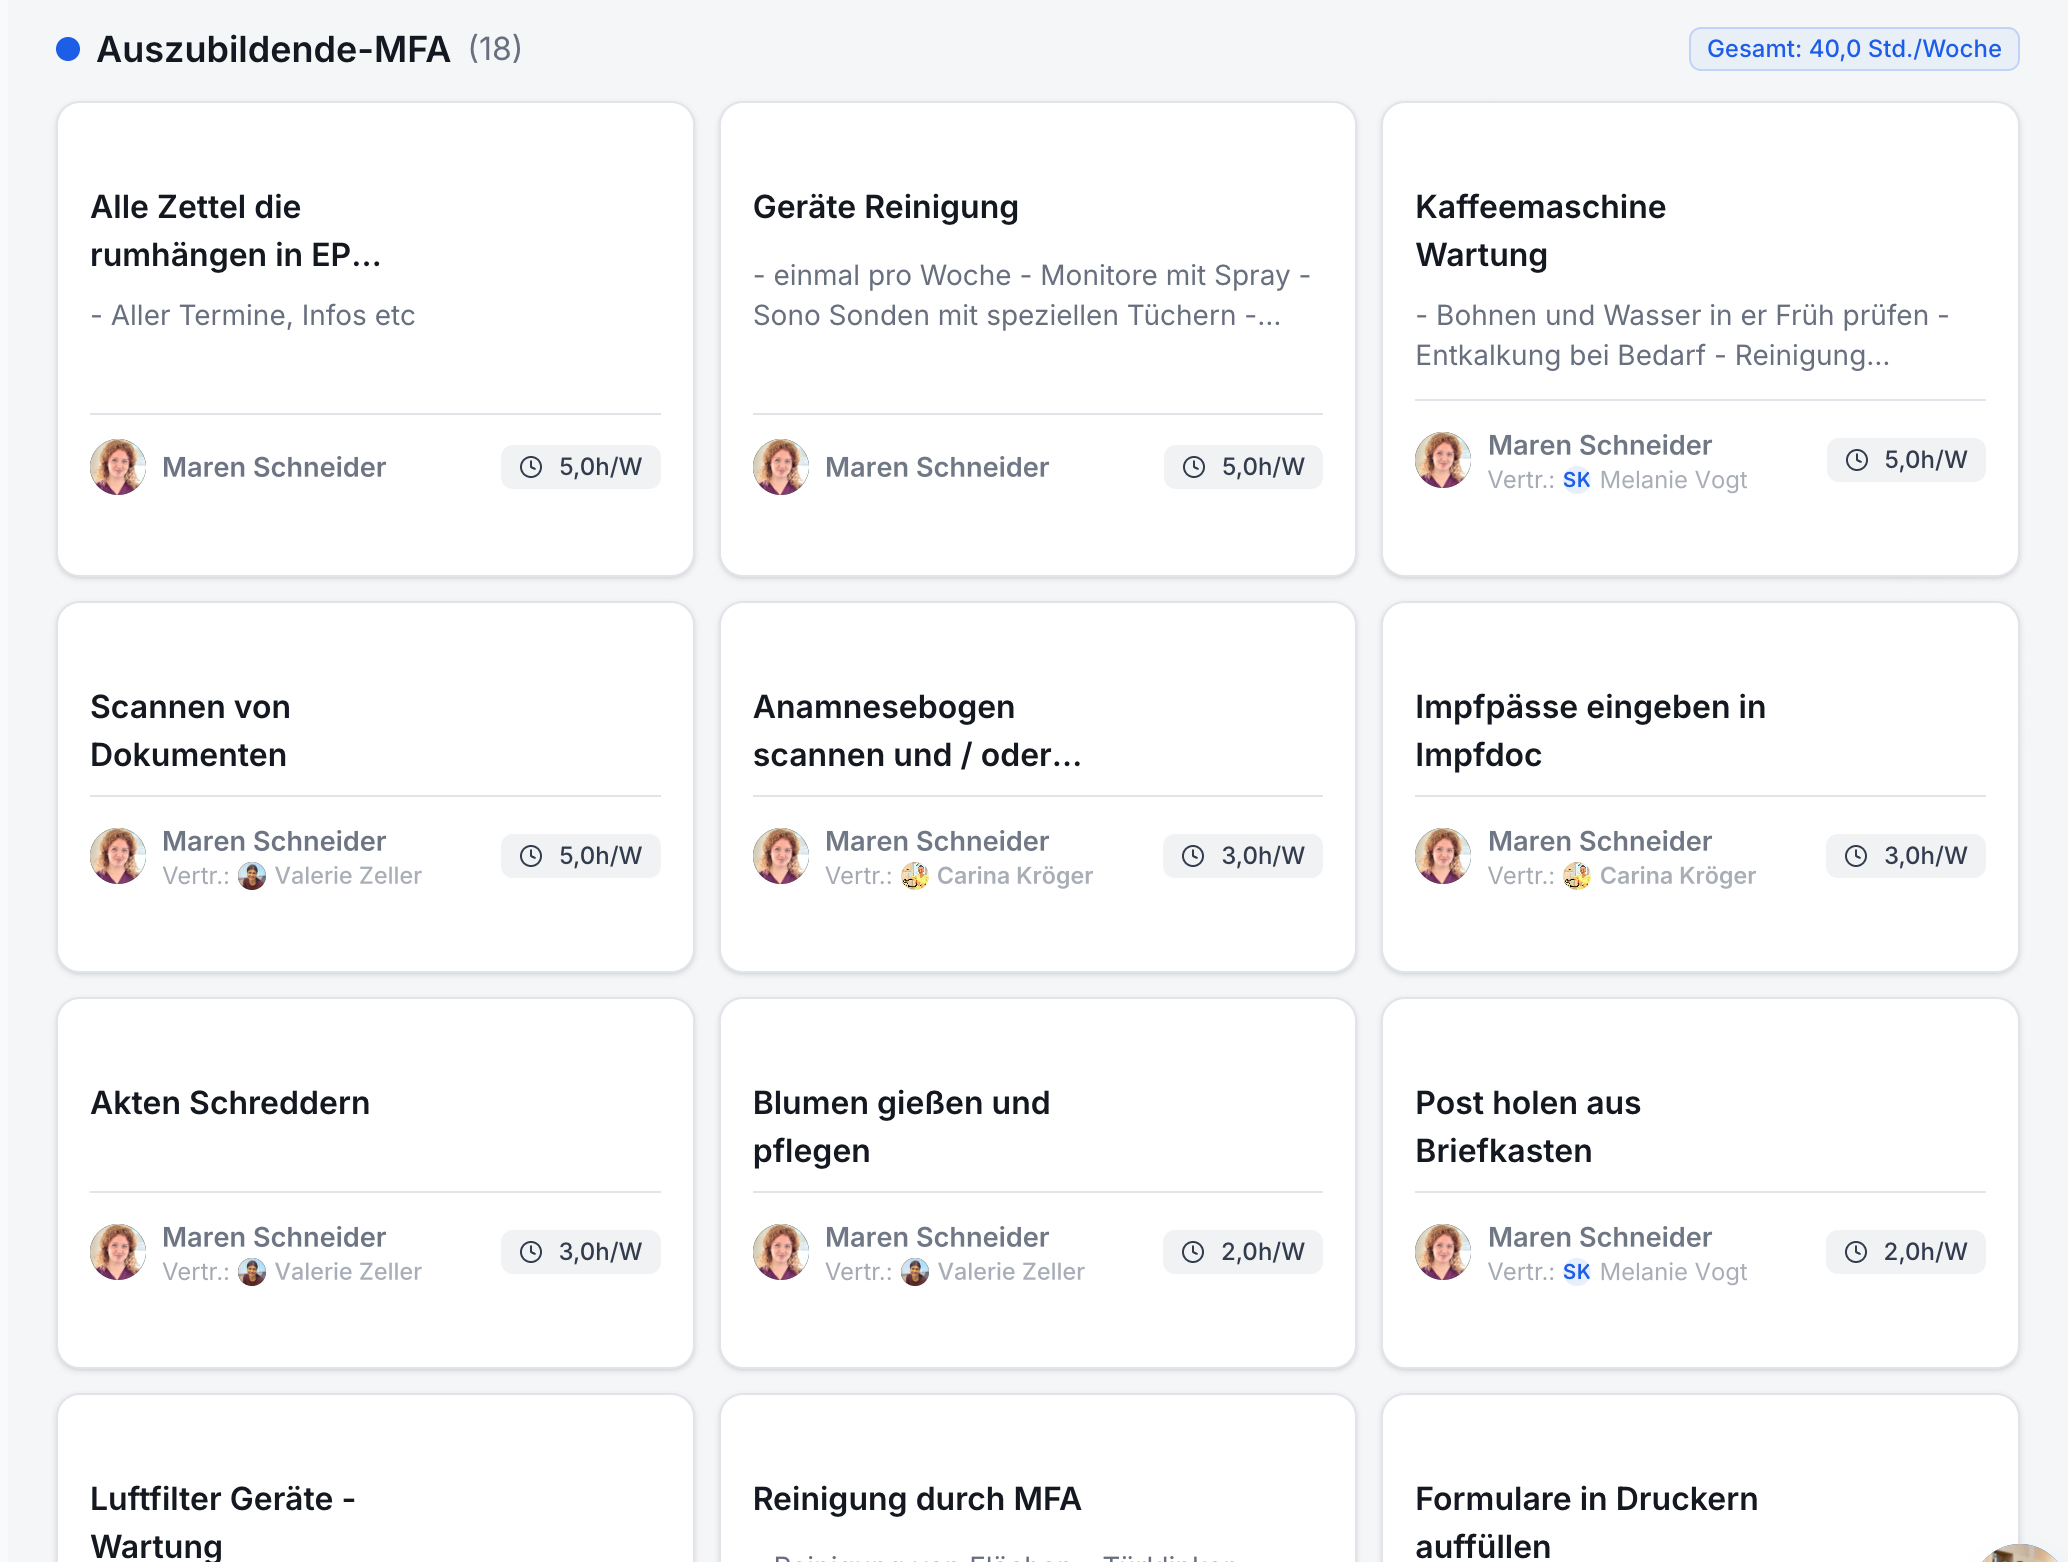Click the Gesamt: 40,0 Std./Woche badge
The height and width of the screenshot is (1562, 2068).
[x=1854, y=49]
